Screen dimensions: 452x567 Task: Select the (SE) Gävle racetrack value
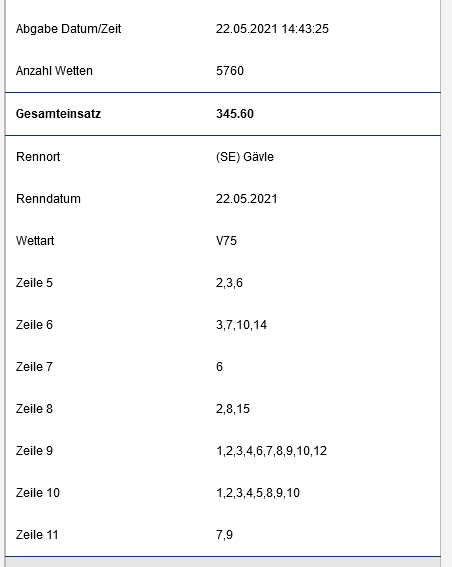click(x=245, y=157)
